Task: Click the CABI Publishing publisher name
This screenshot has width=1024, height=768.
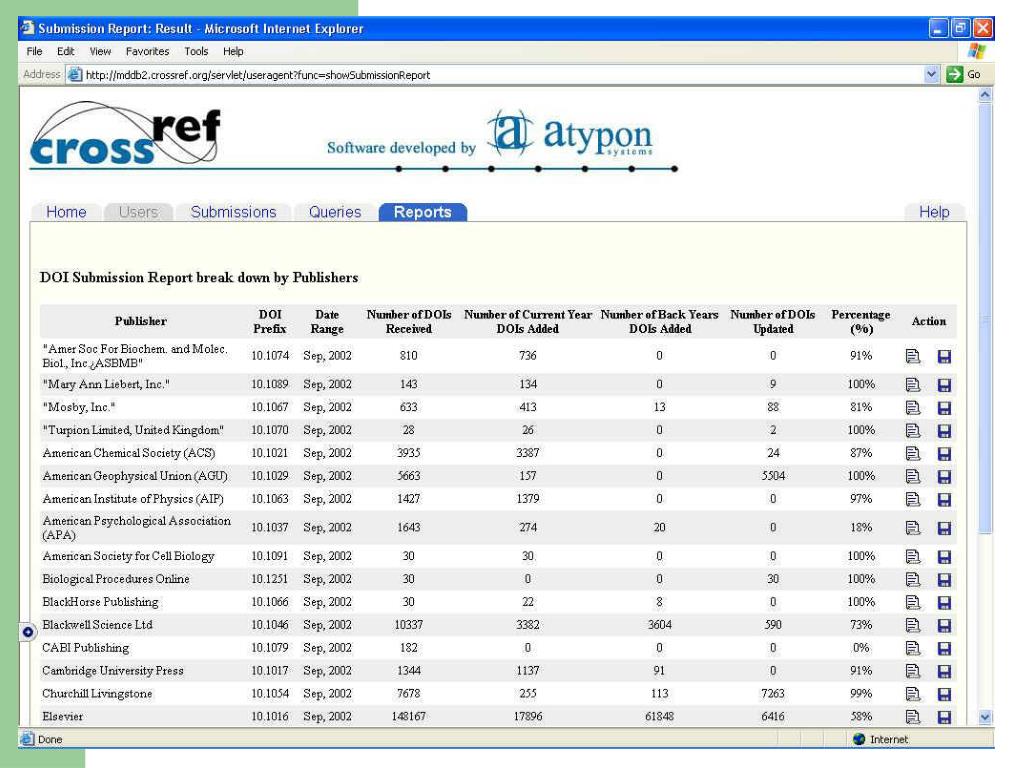Action: [86, 648]
